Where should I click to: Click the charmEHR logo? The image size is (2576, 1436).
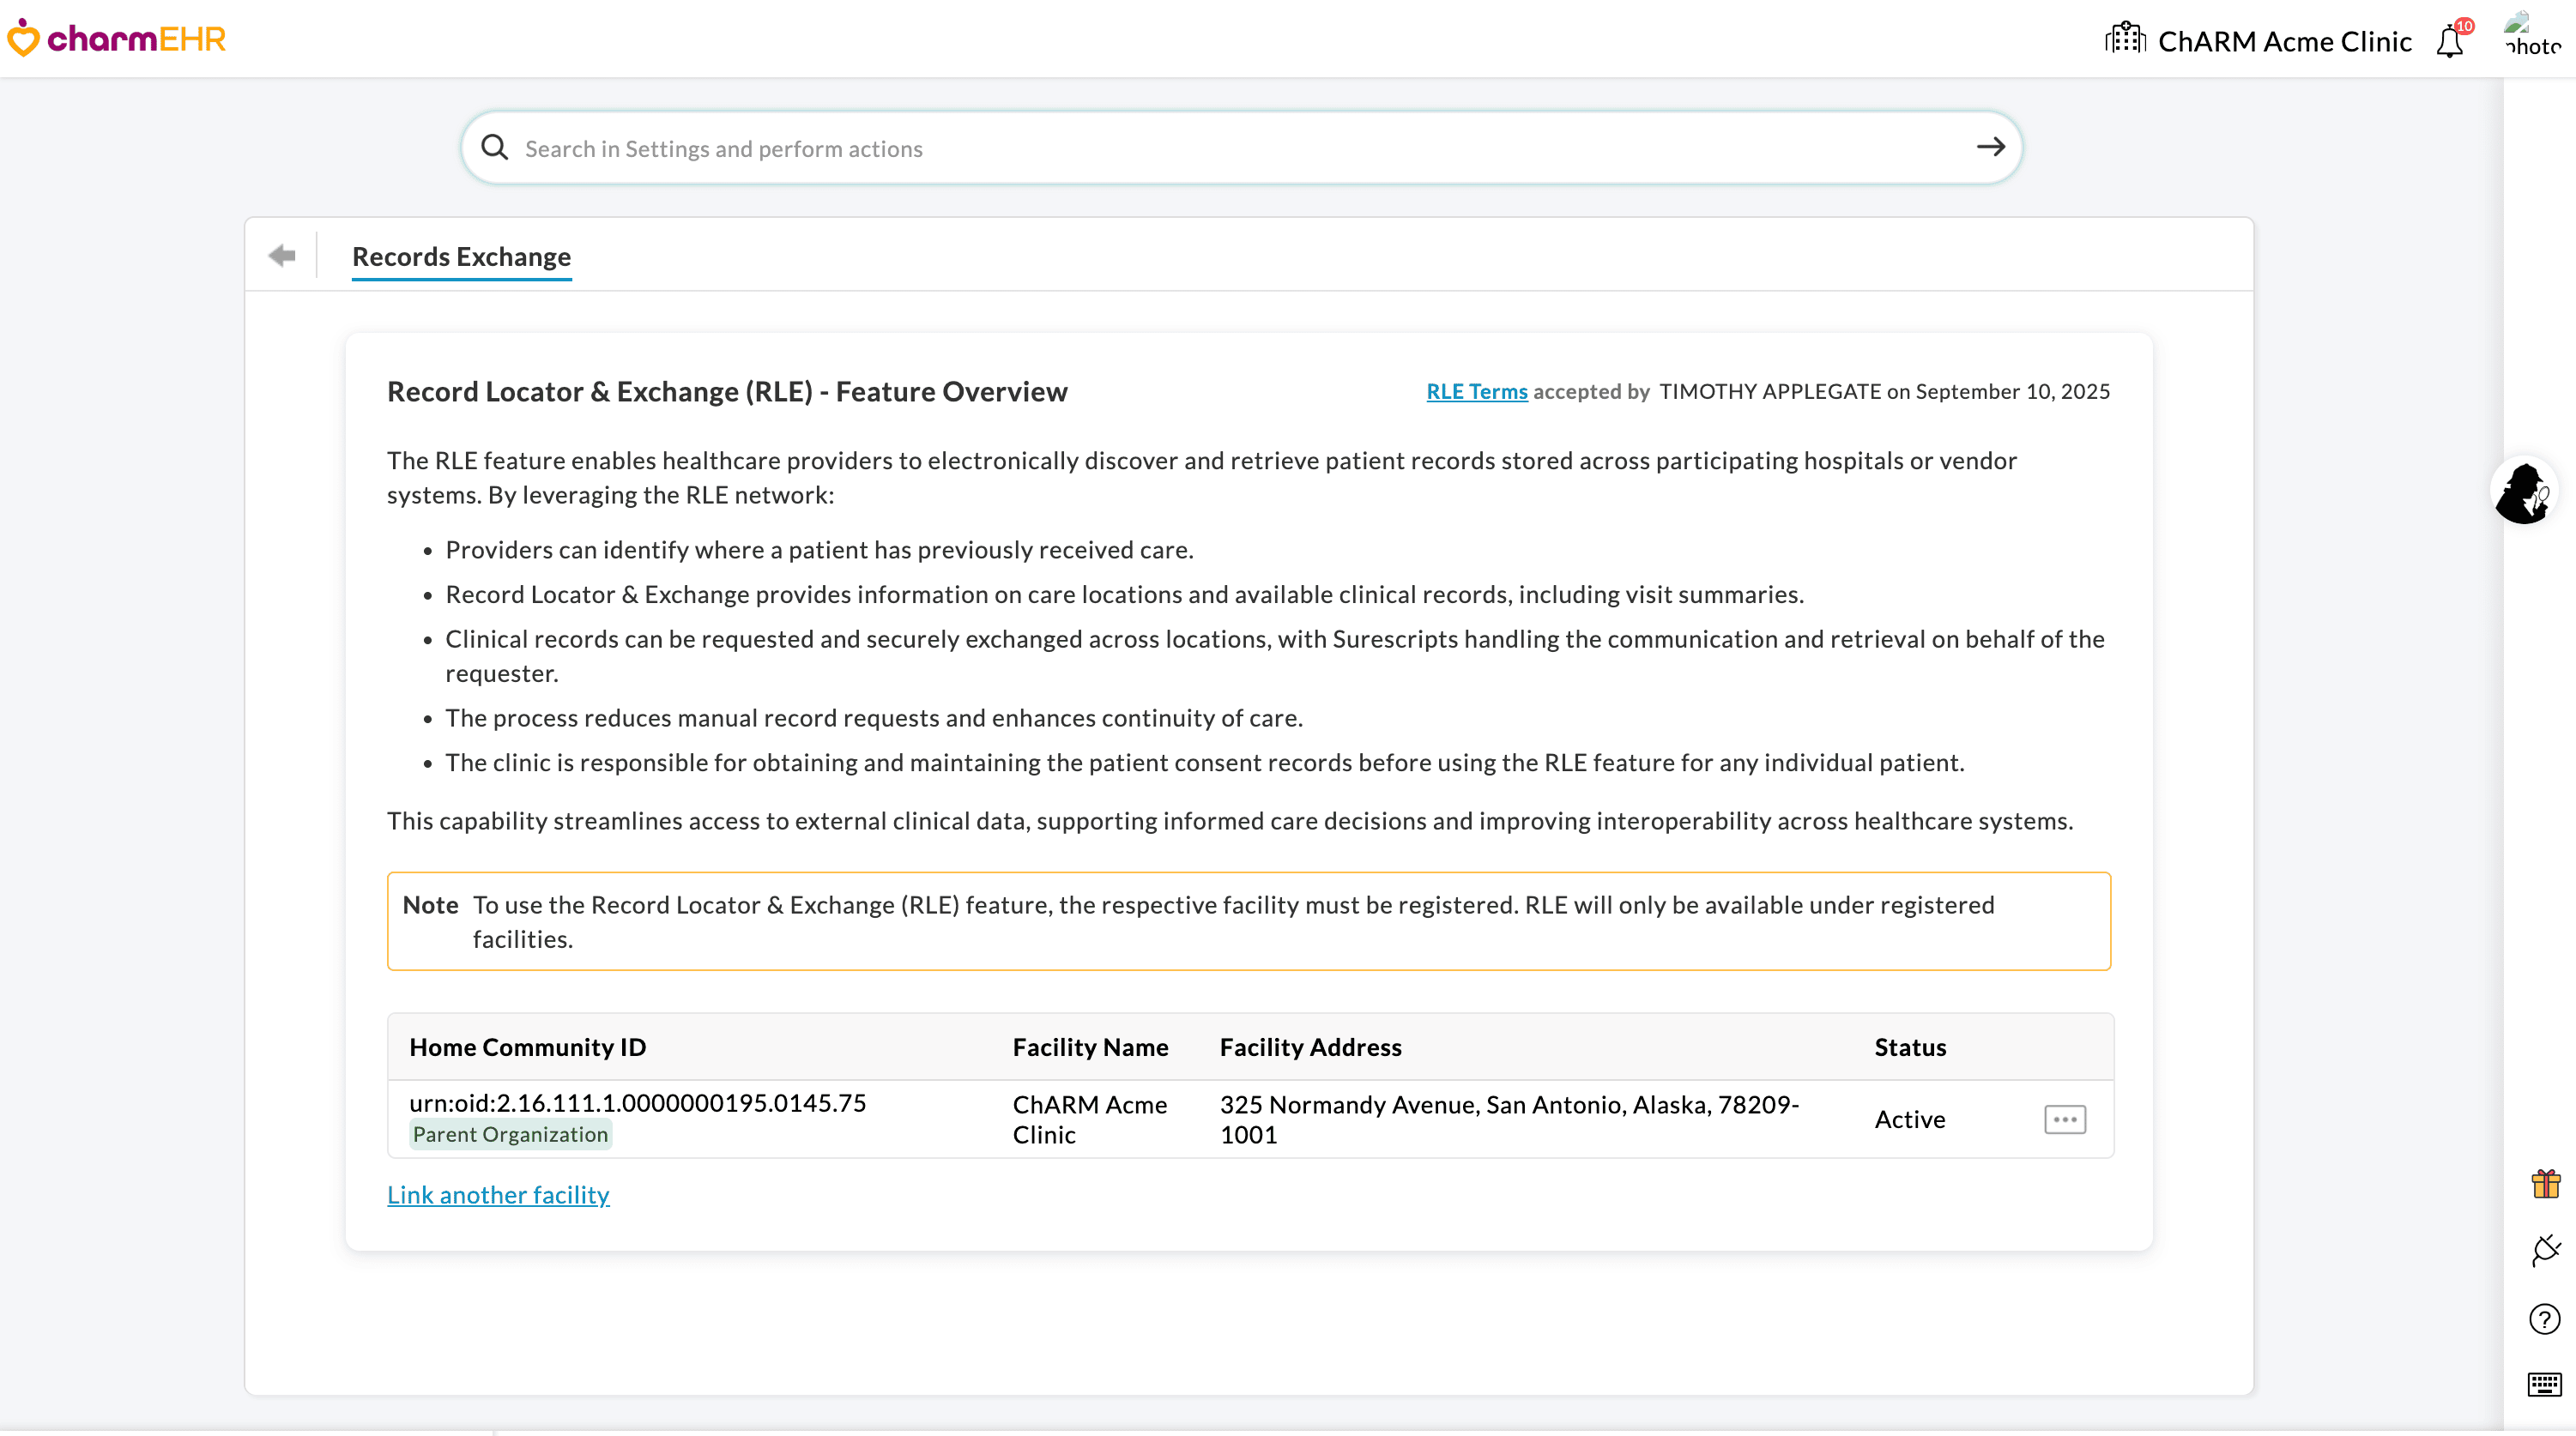[x=117, y=38]
